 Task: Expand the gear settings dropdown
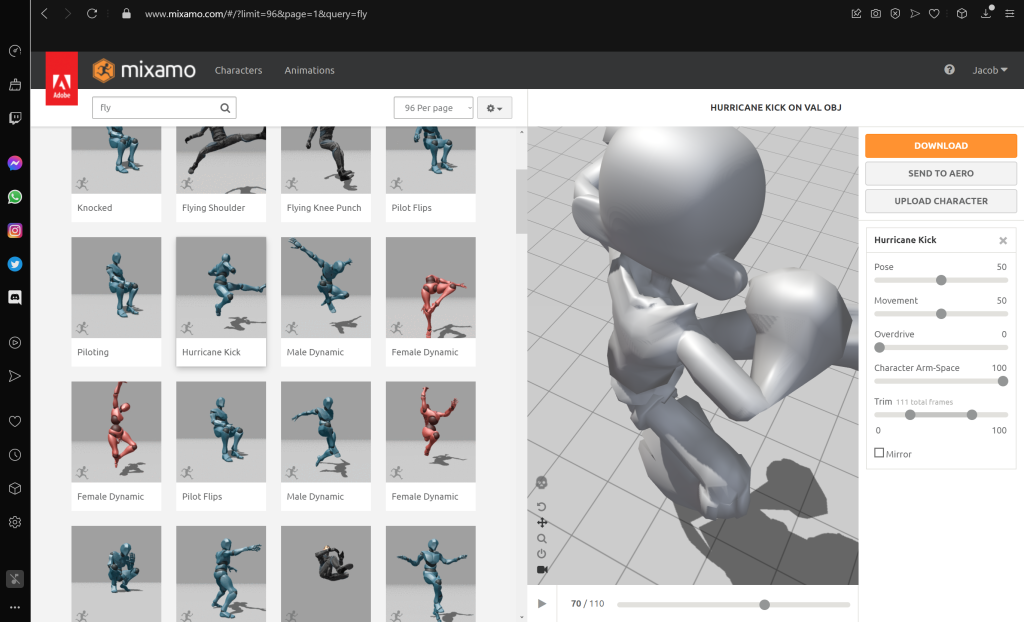click(494, 108)
